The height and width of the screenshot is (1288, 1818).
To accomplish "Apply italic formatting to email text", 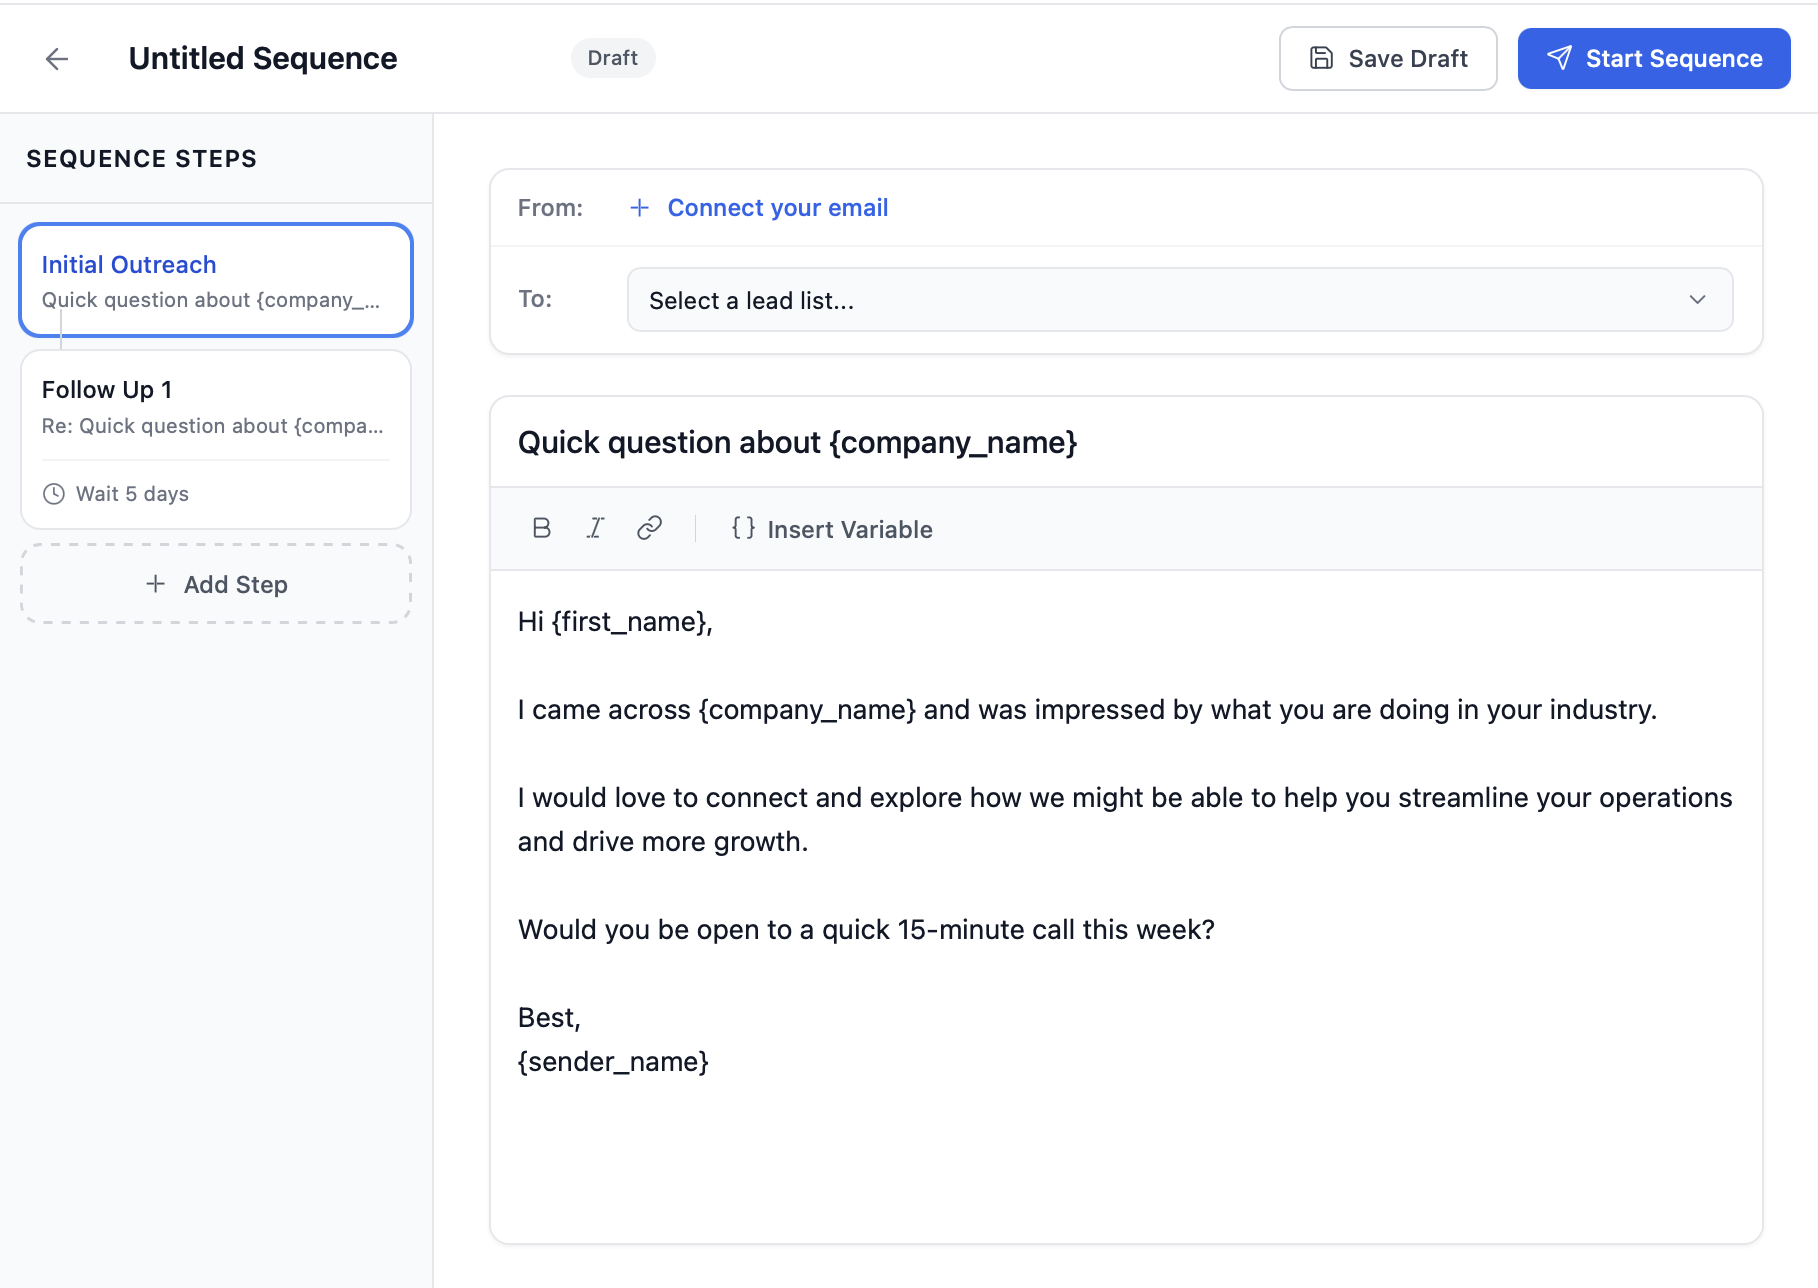I will [x=595, y=529].
